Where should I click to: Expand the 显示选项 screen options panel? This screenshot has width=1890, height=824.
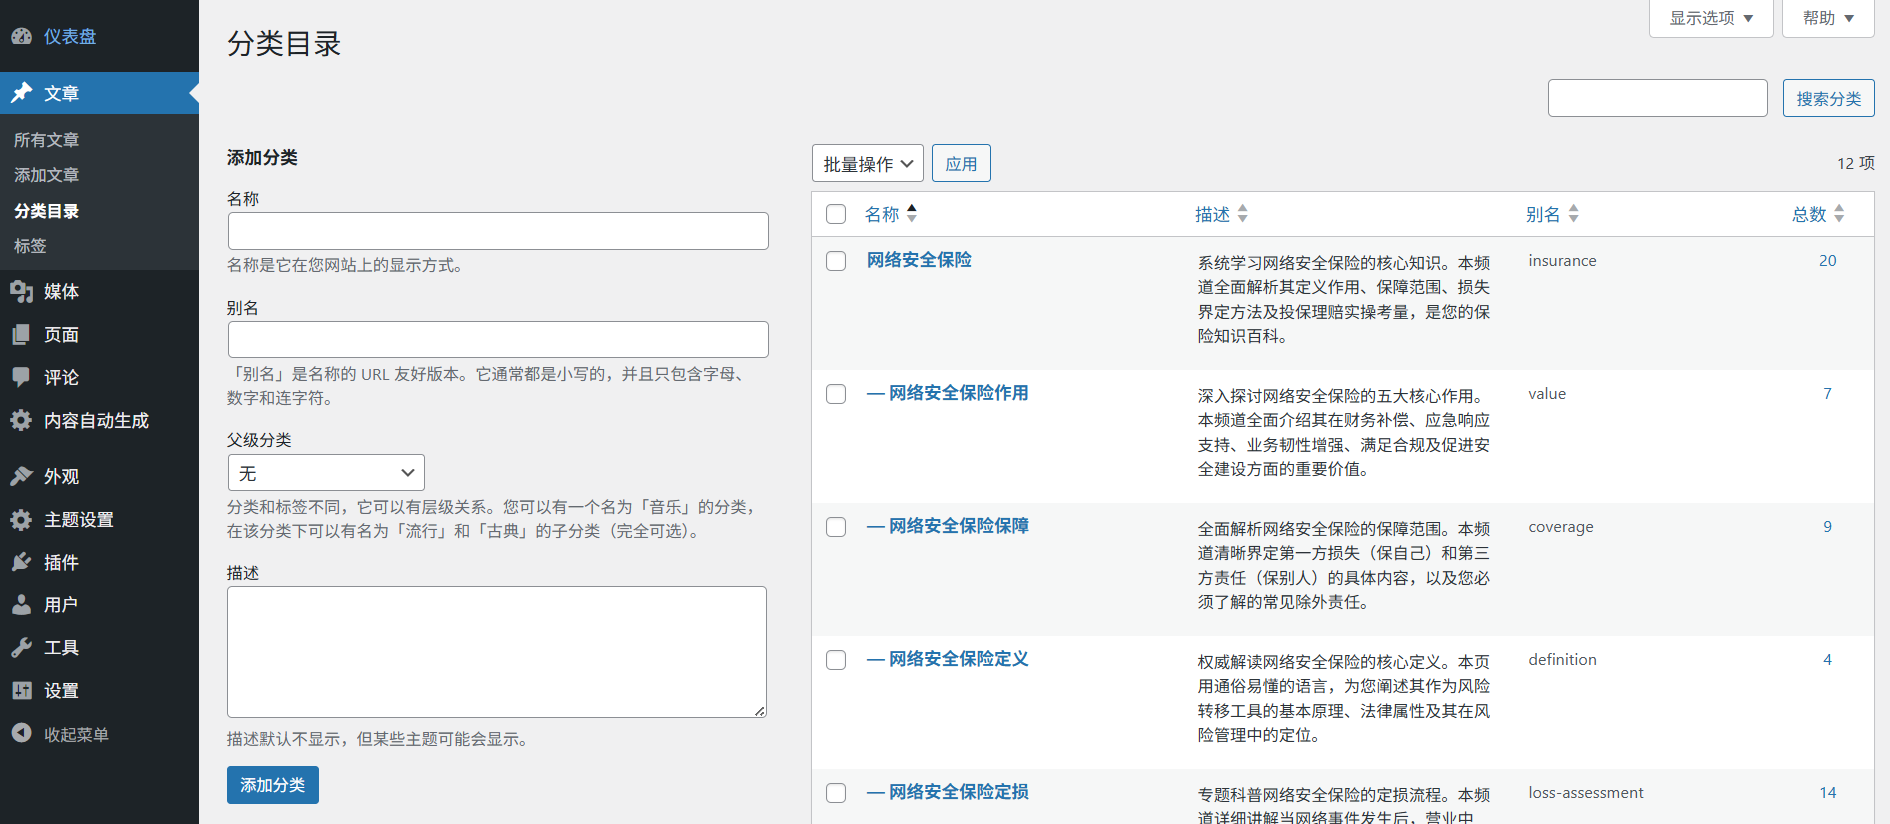(1710, 18)
